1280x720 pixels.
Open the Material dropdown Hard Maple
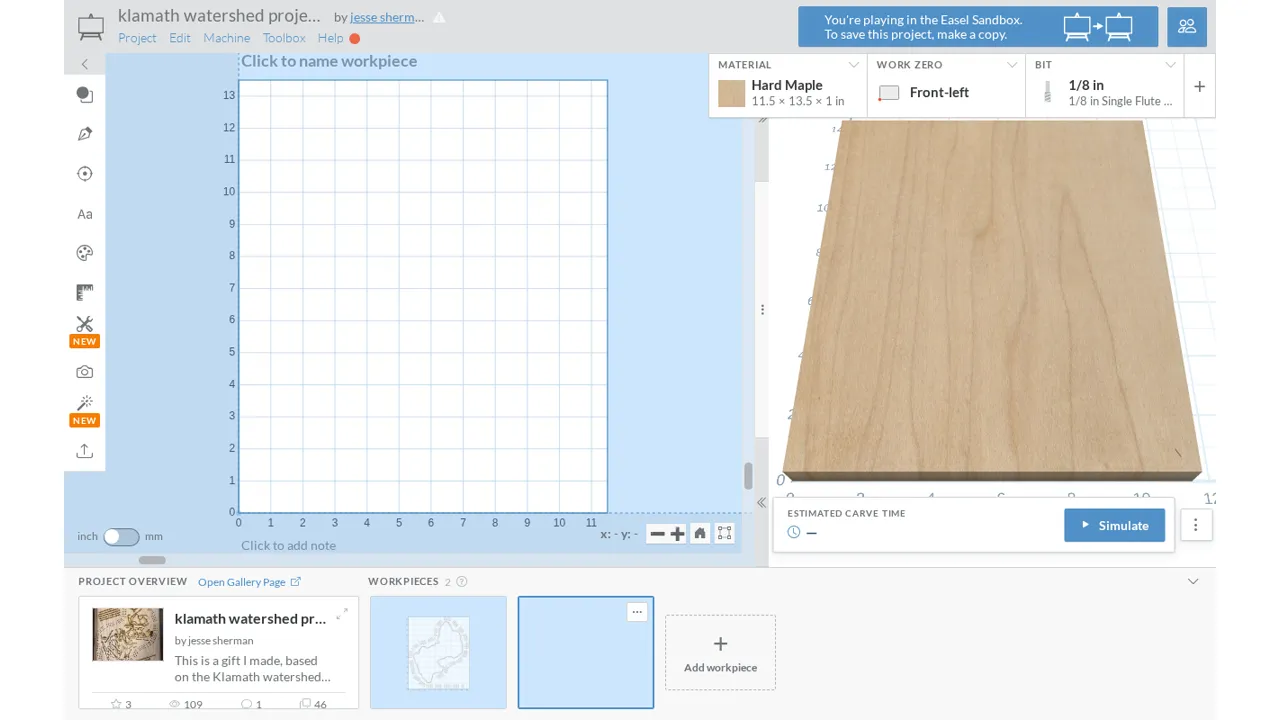click(x=788, y=85)
